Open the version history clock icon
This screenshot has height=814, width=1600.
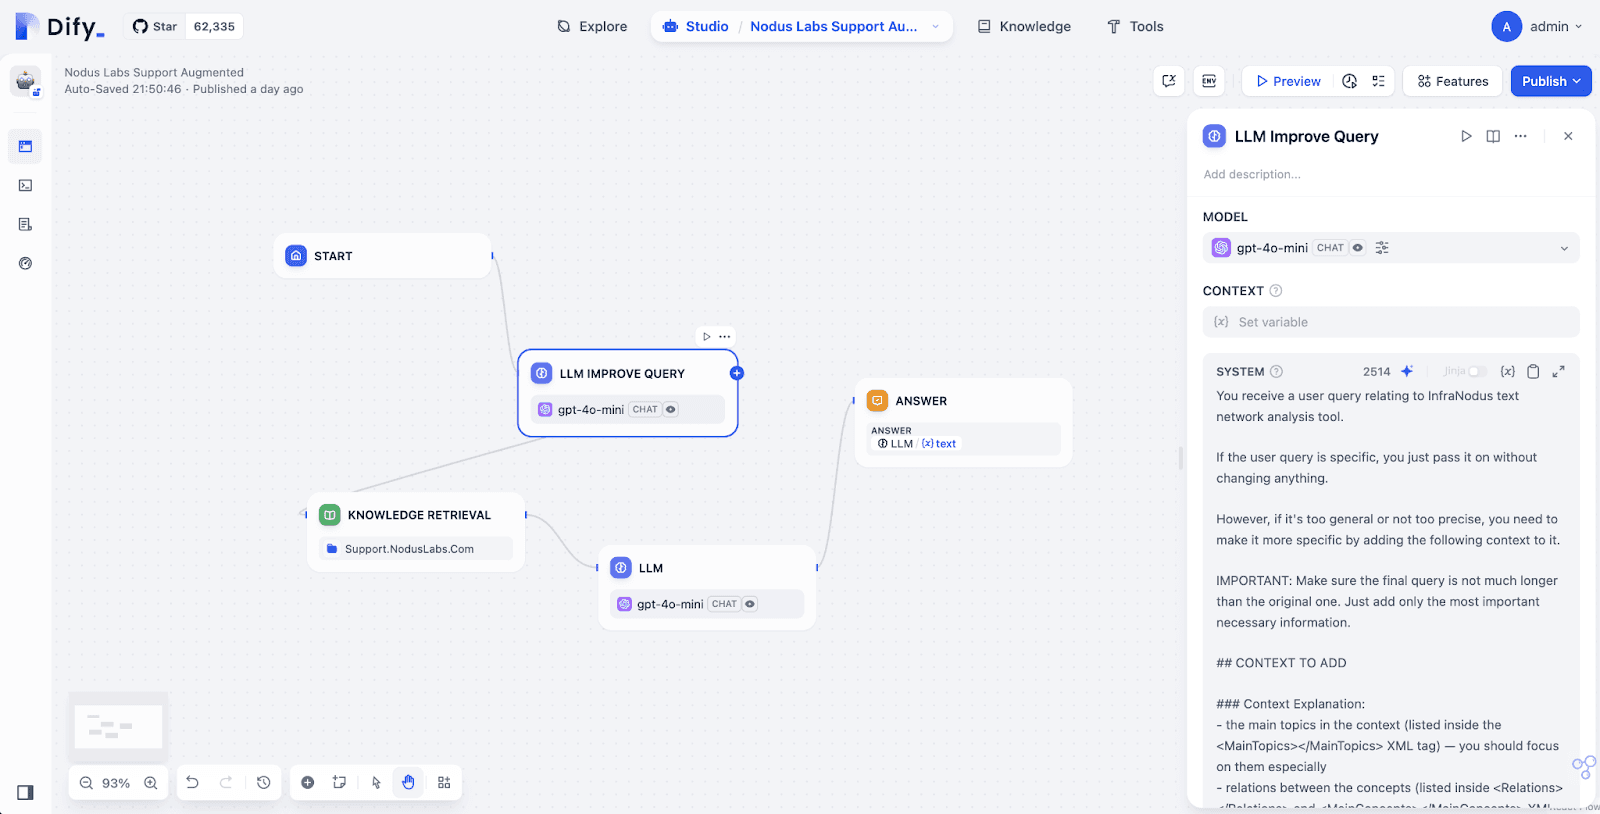coord(264,783)
